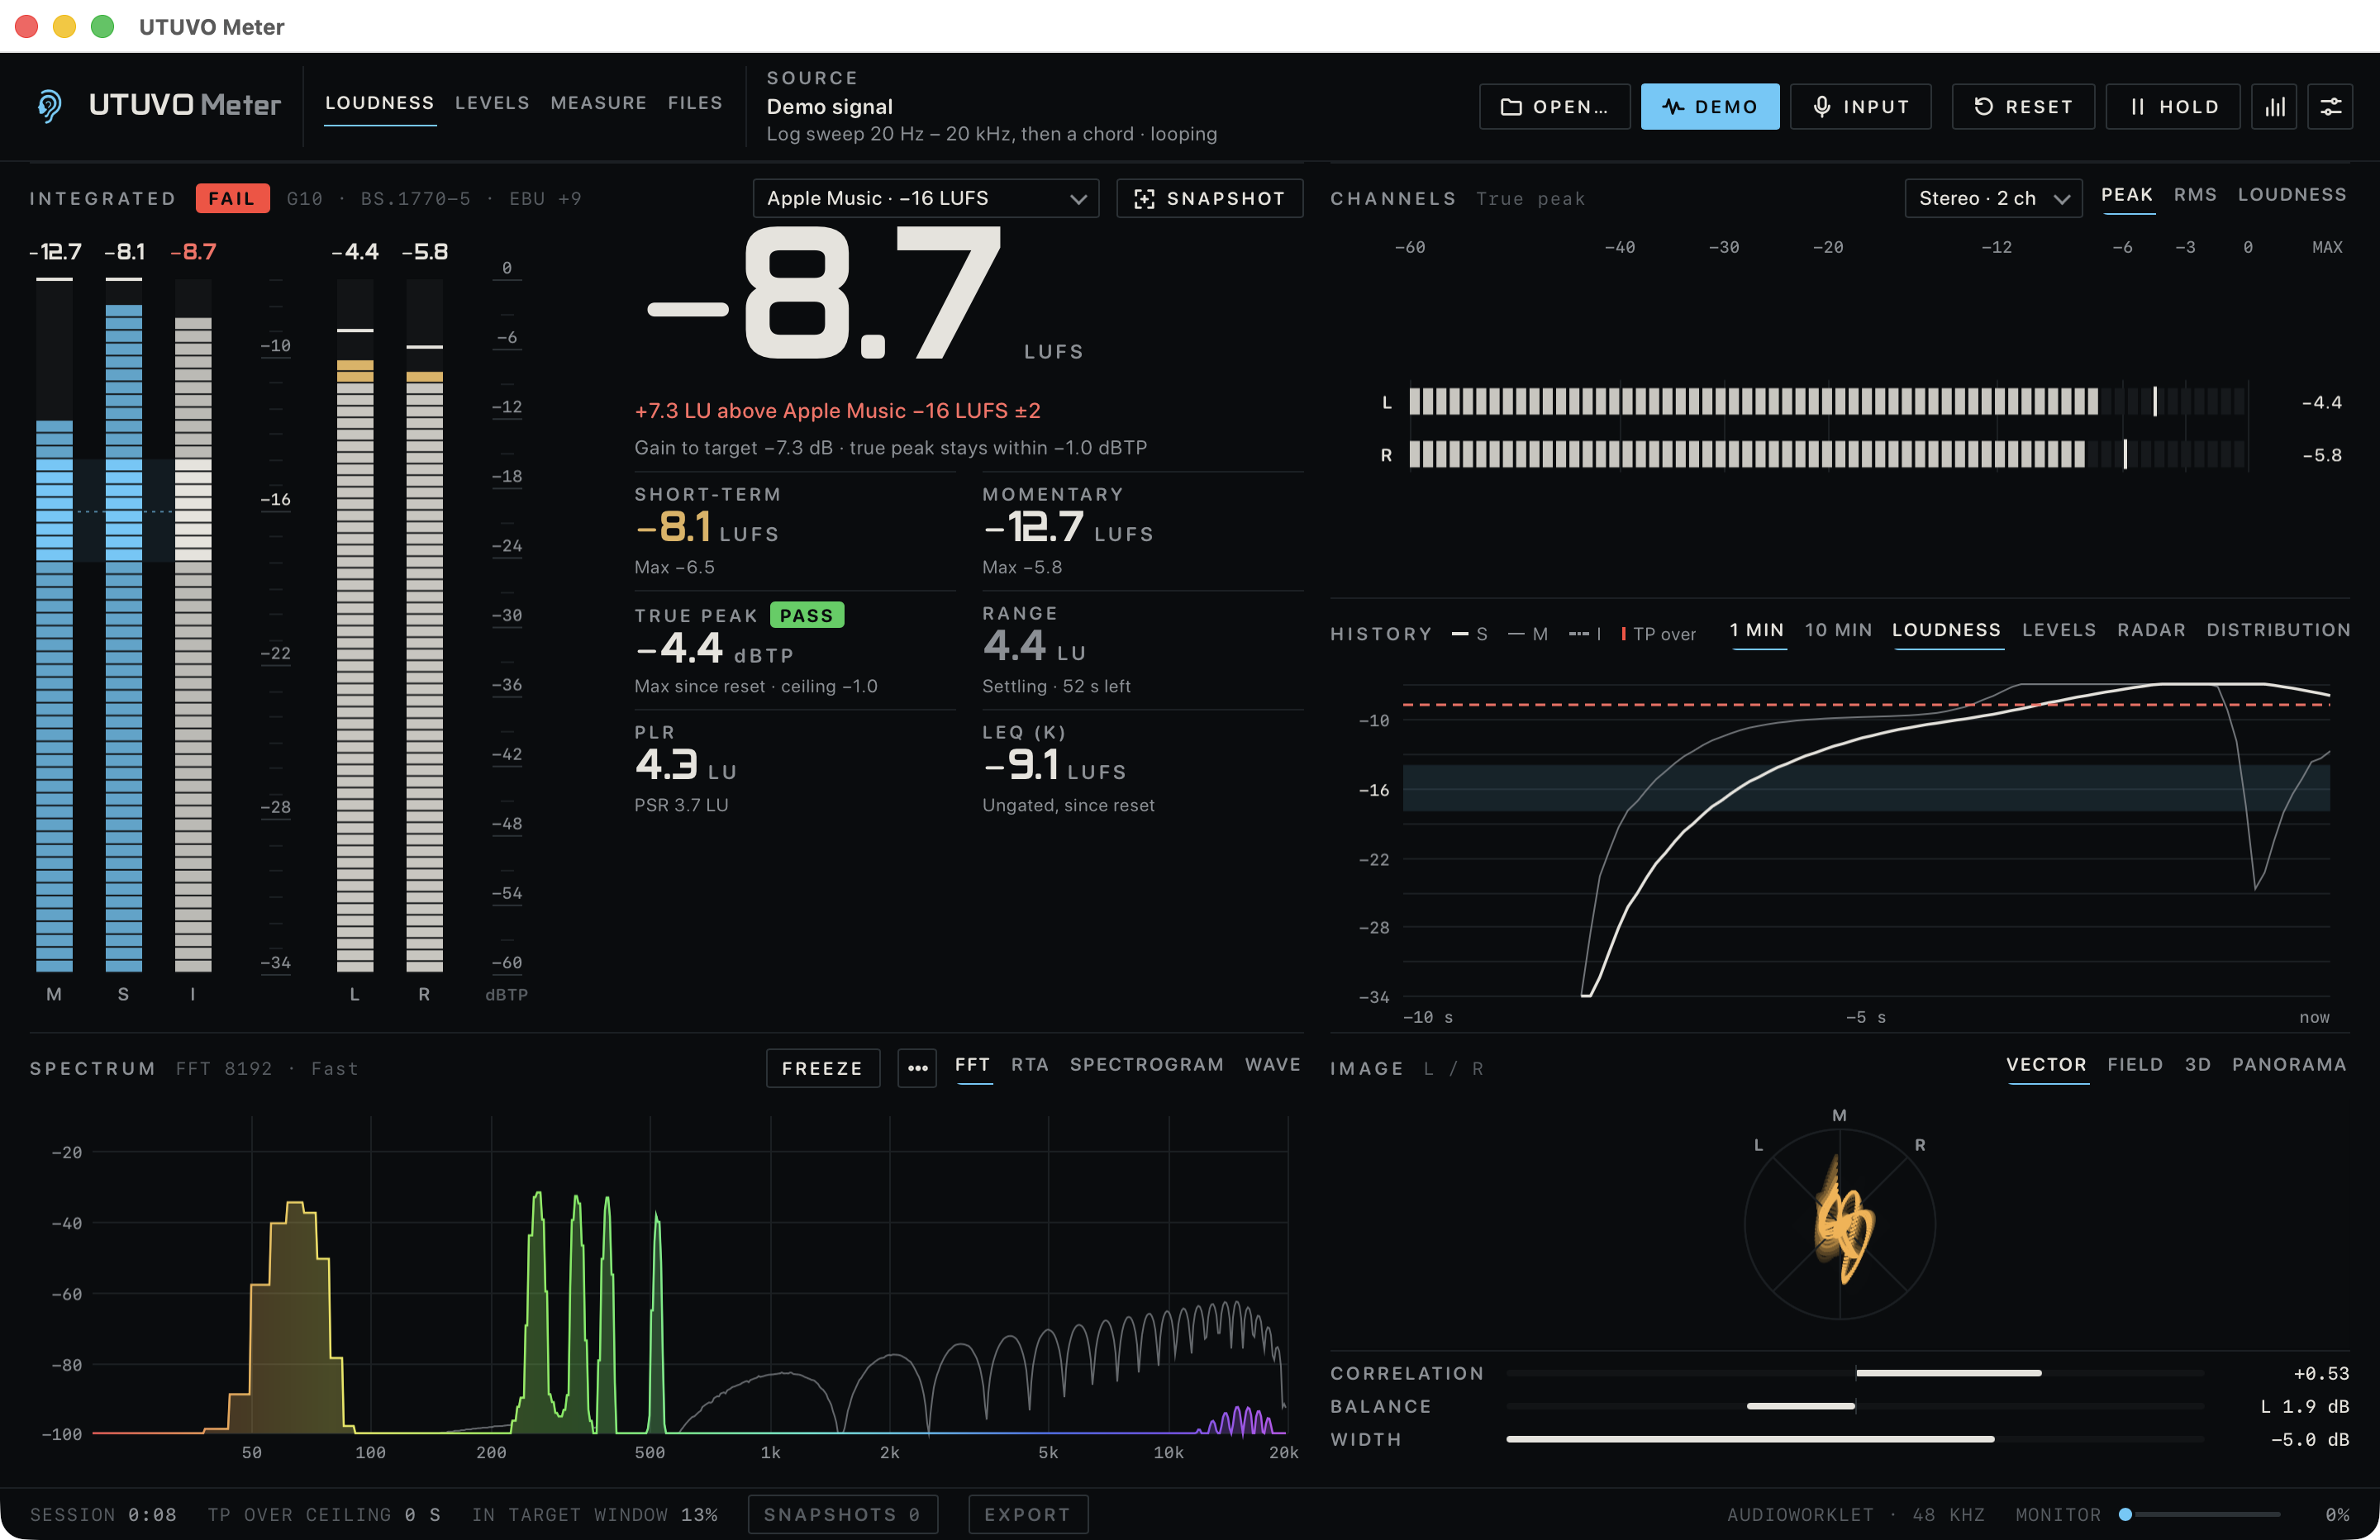Viewport: 2380px width, 1540px height.
Task: Click the "+0.53" correlation value
Action: pyautogui.click(x=2321, y=1374)
